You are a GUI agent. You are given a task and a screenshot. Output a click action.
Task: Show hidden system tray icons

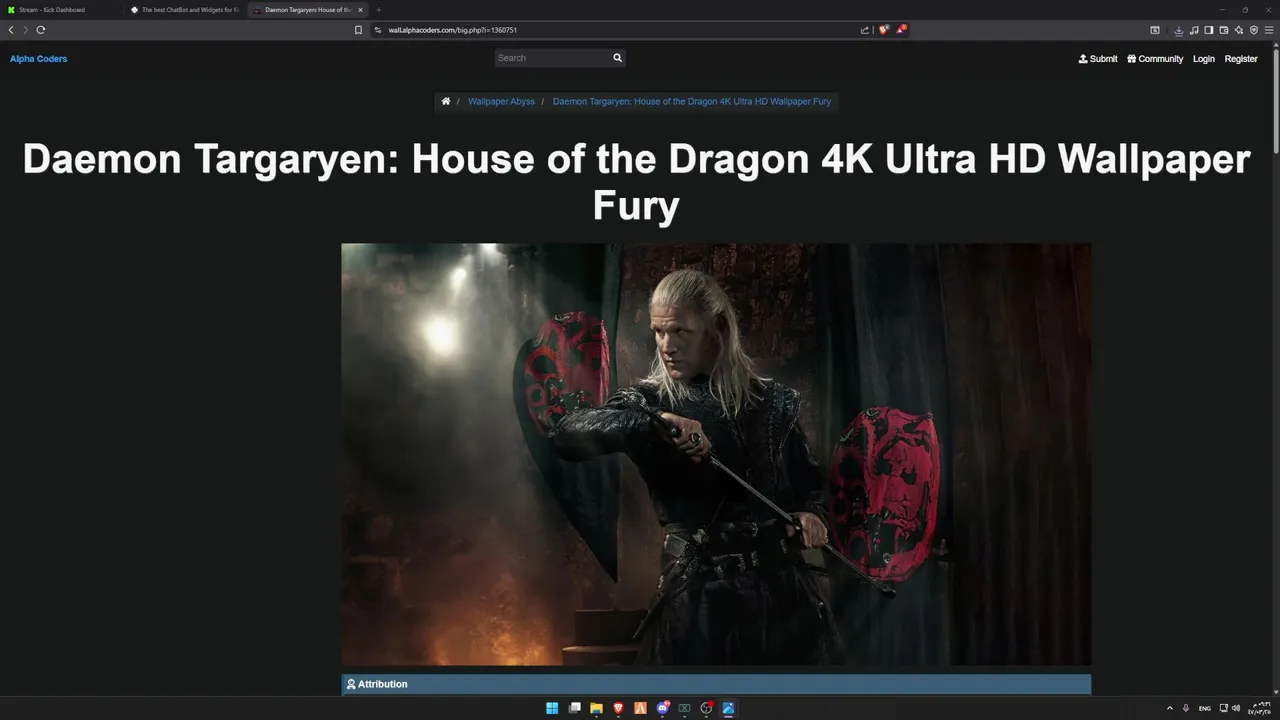[x=1170, y=708]
